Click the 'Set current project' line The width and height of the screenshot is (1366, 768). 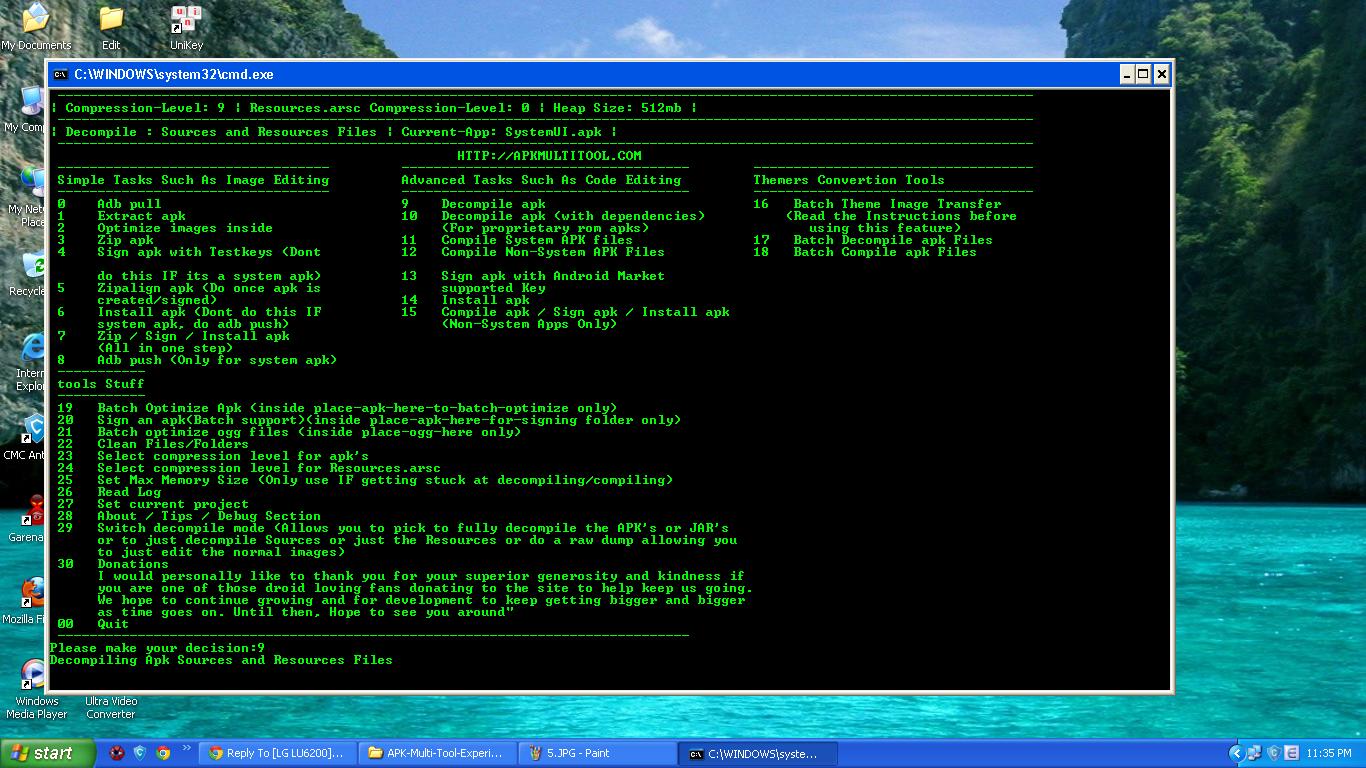click(153, 504)
